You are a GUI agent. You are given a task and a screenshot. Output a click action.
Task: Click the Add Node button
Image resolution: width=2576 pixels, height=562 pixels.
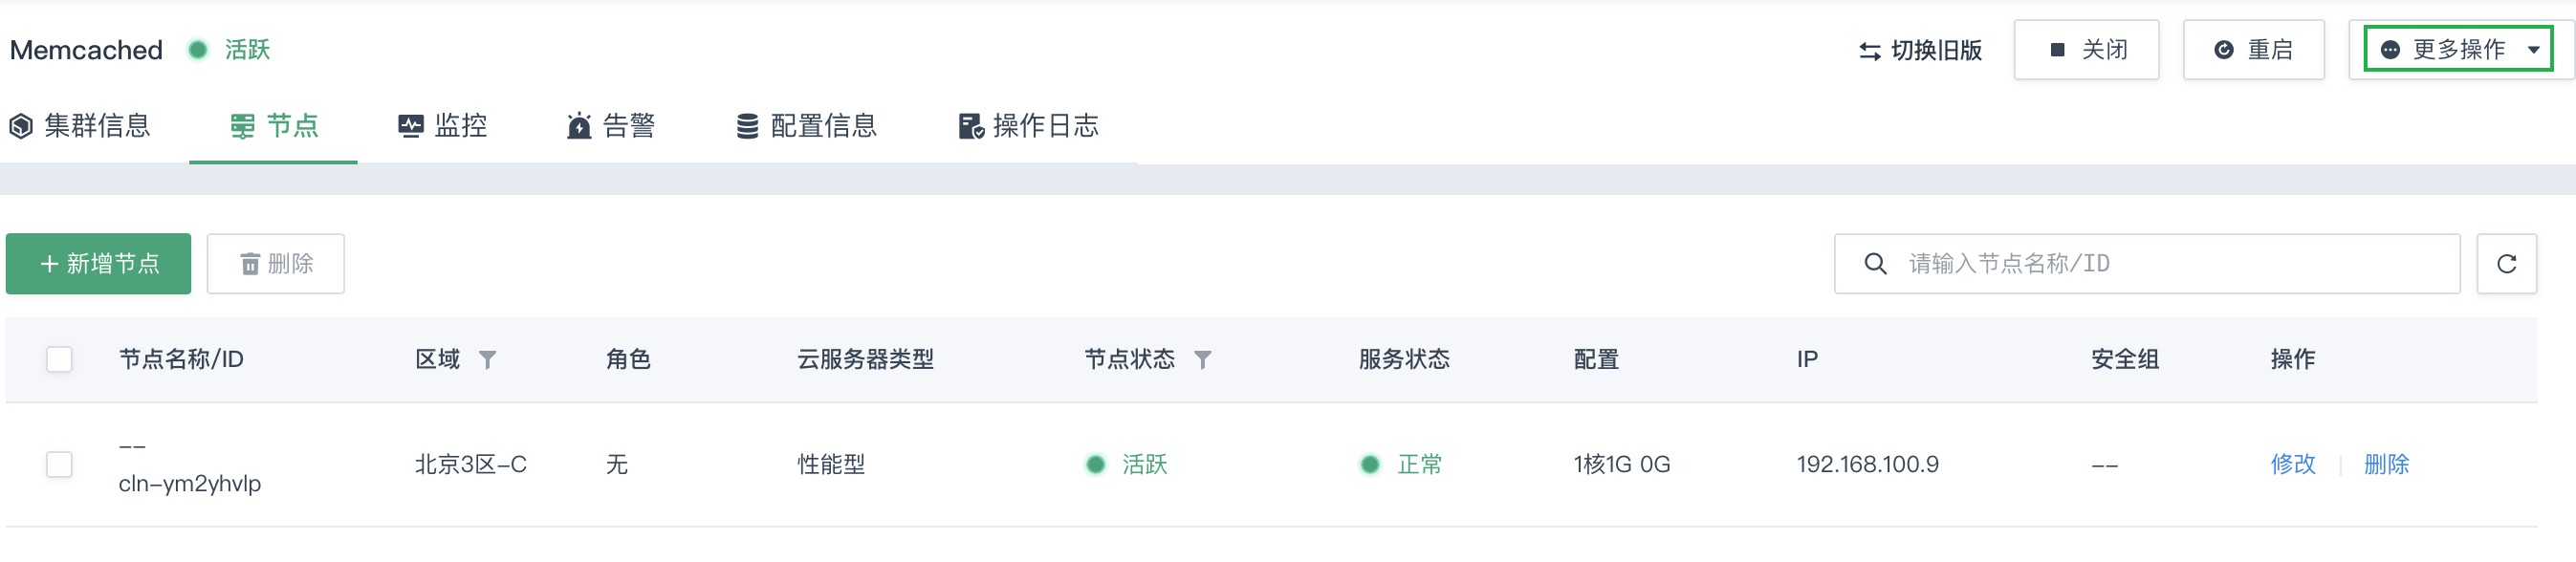pos(98,264)
